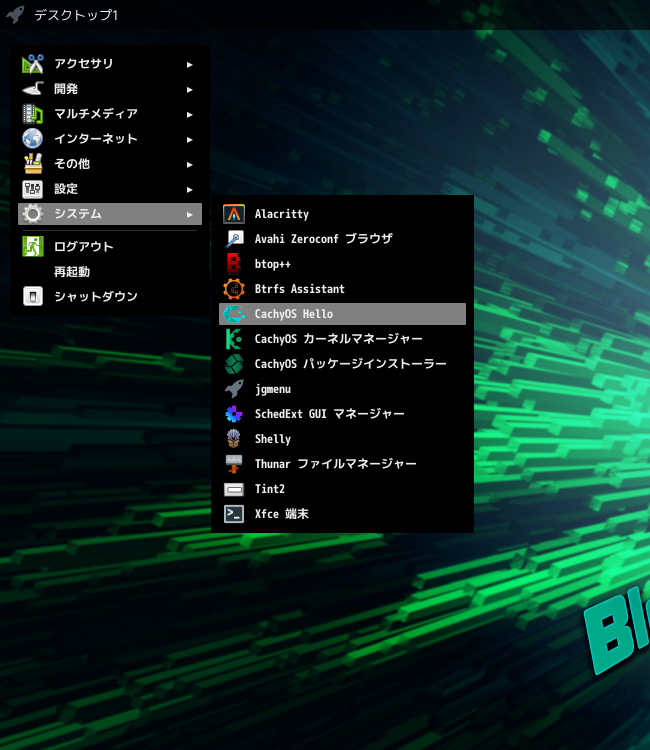Screen dimensions: 650x750
Task: Open CachyOS カーネルマネージャー entry
Action: click(342, 339)
